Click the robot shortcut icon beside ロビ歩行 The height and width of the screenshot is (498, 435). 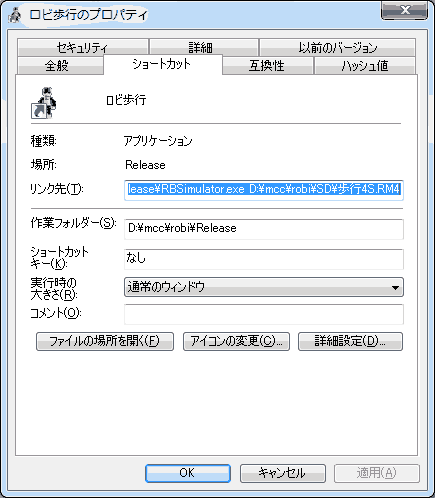(44, 103)
